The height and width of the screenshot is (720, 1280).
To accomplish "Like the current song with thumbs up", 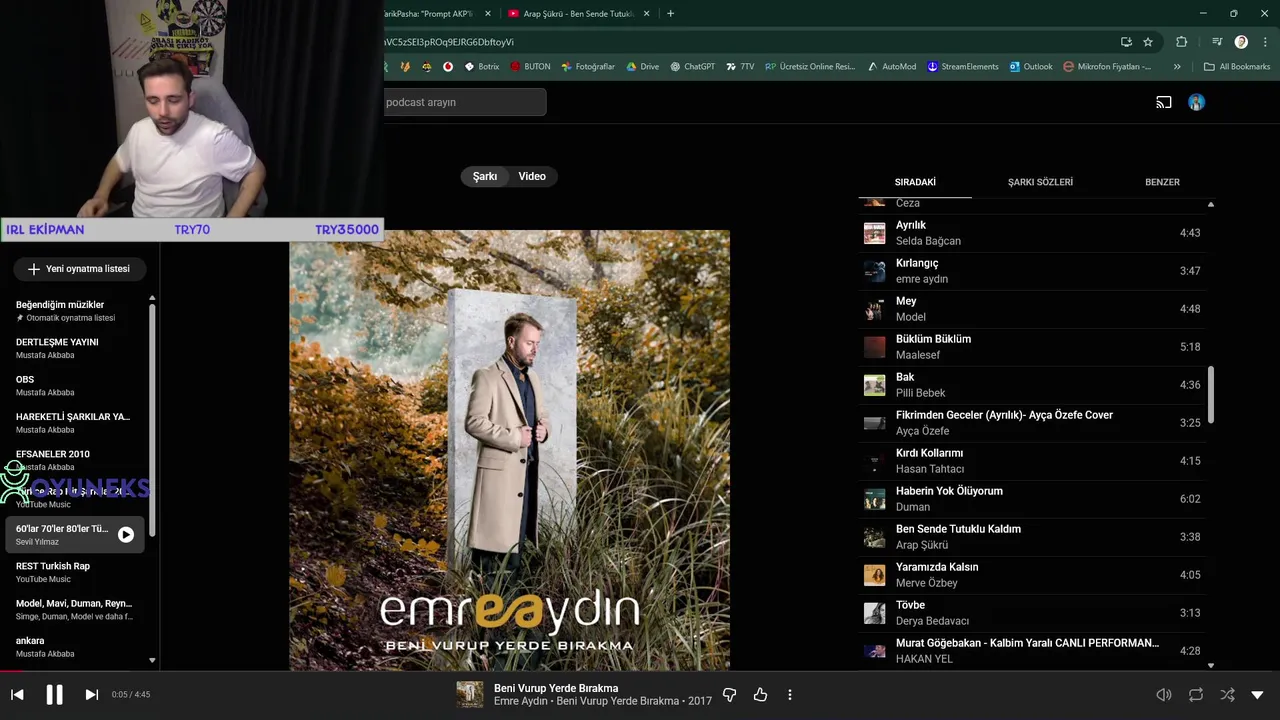I will pyautogui.click(x=760, y=694).
